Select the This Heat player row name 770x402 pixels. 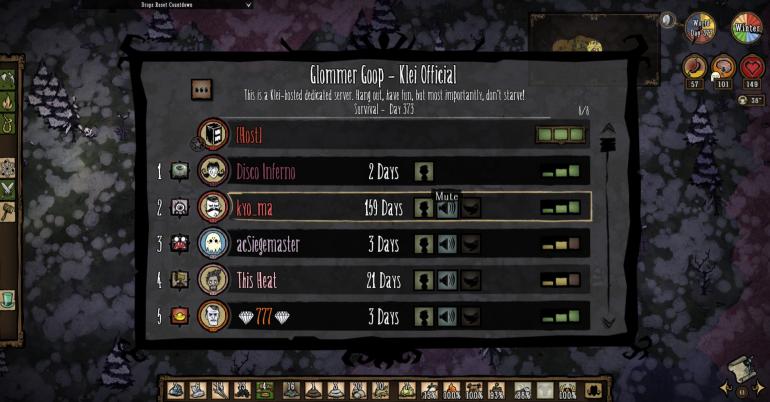pyautogui.click(x=257, y=280)
